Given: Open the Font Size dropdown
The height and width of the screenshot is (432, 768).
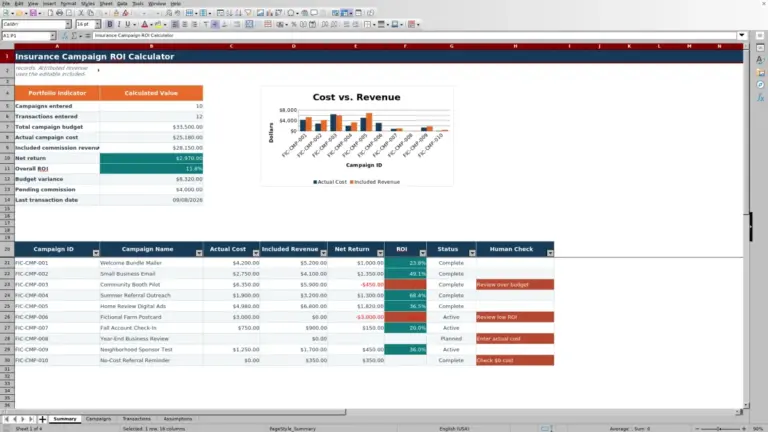Looking at the screenshot, I should [97, 24].
